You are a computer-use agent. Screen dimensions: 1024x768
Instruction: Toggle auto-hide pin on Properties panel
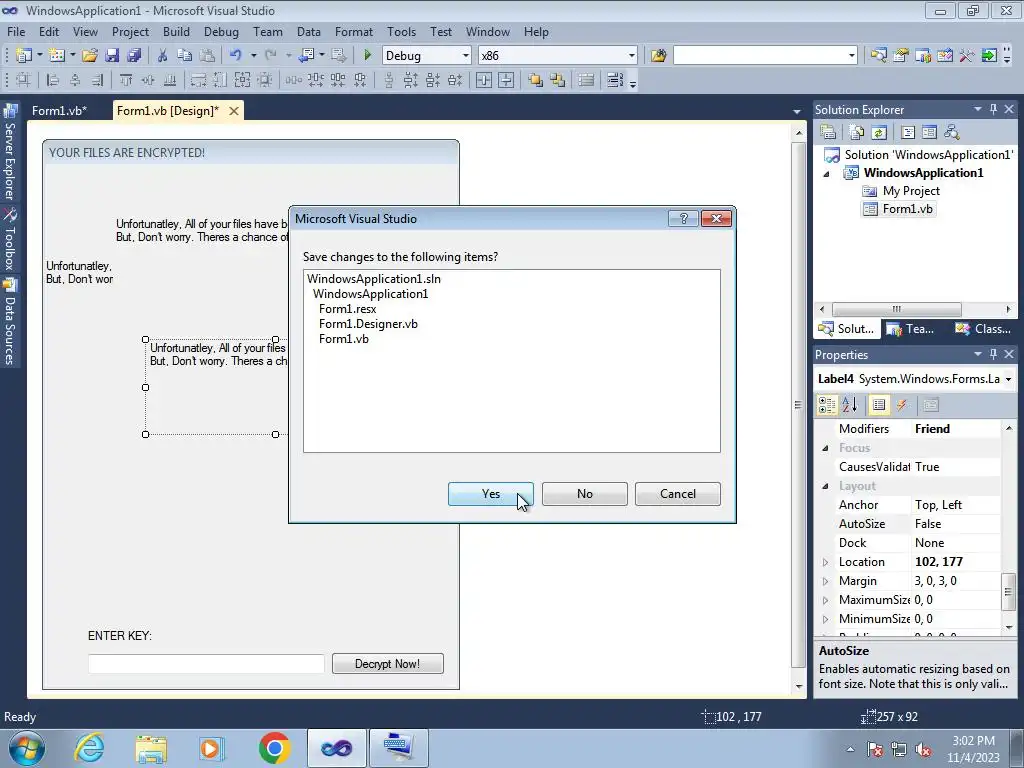993,354
